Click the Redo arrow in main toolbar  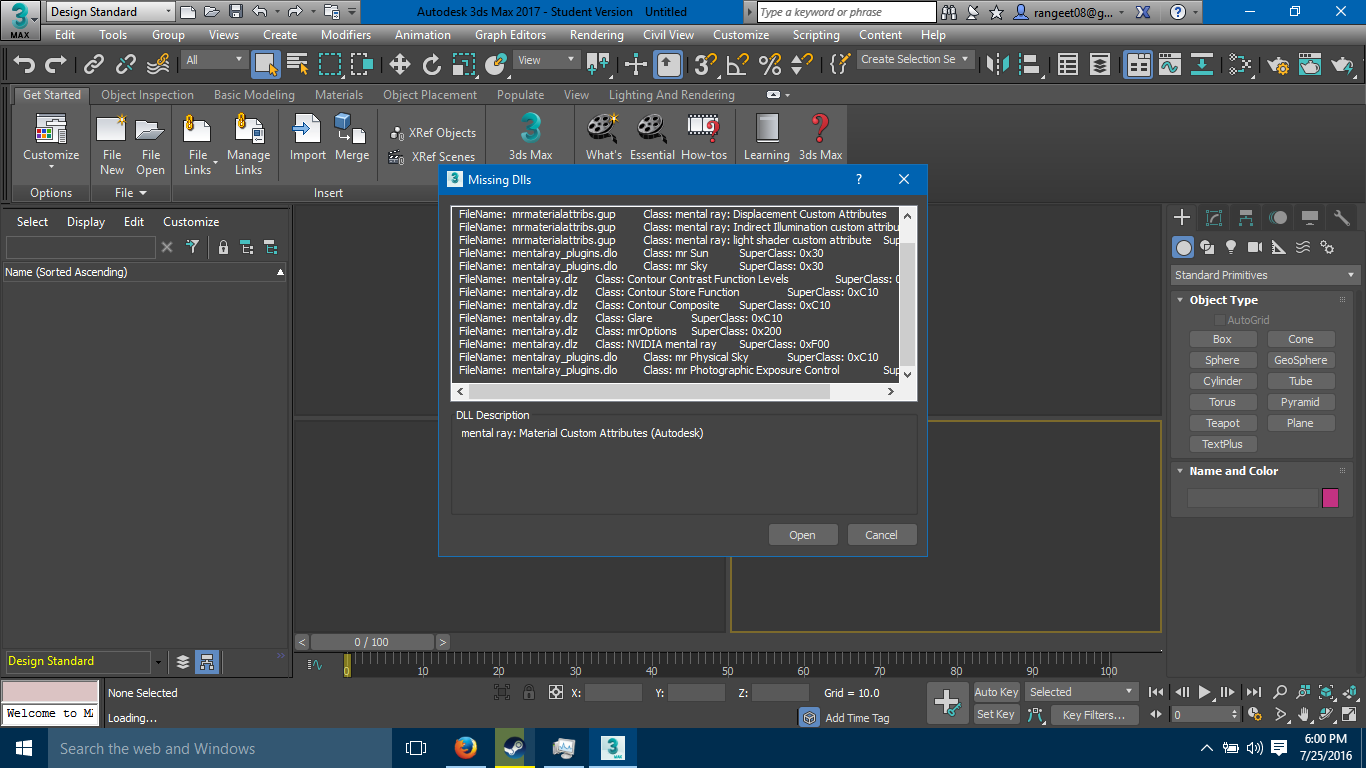pyautogui.click(x=56, y=65)
